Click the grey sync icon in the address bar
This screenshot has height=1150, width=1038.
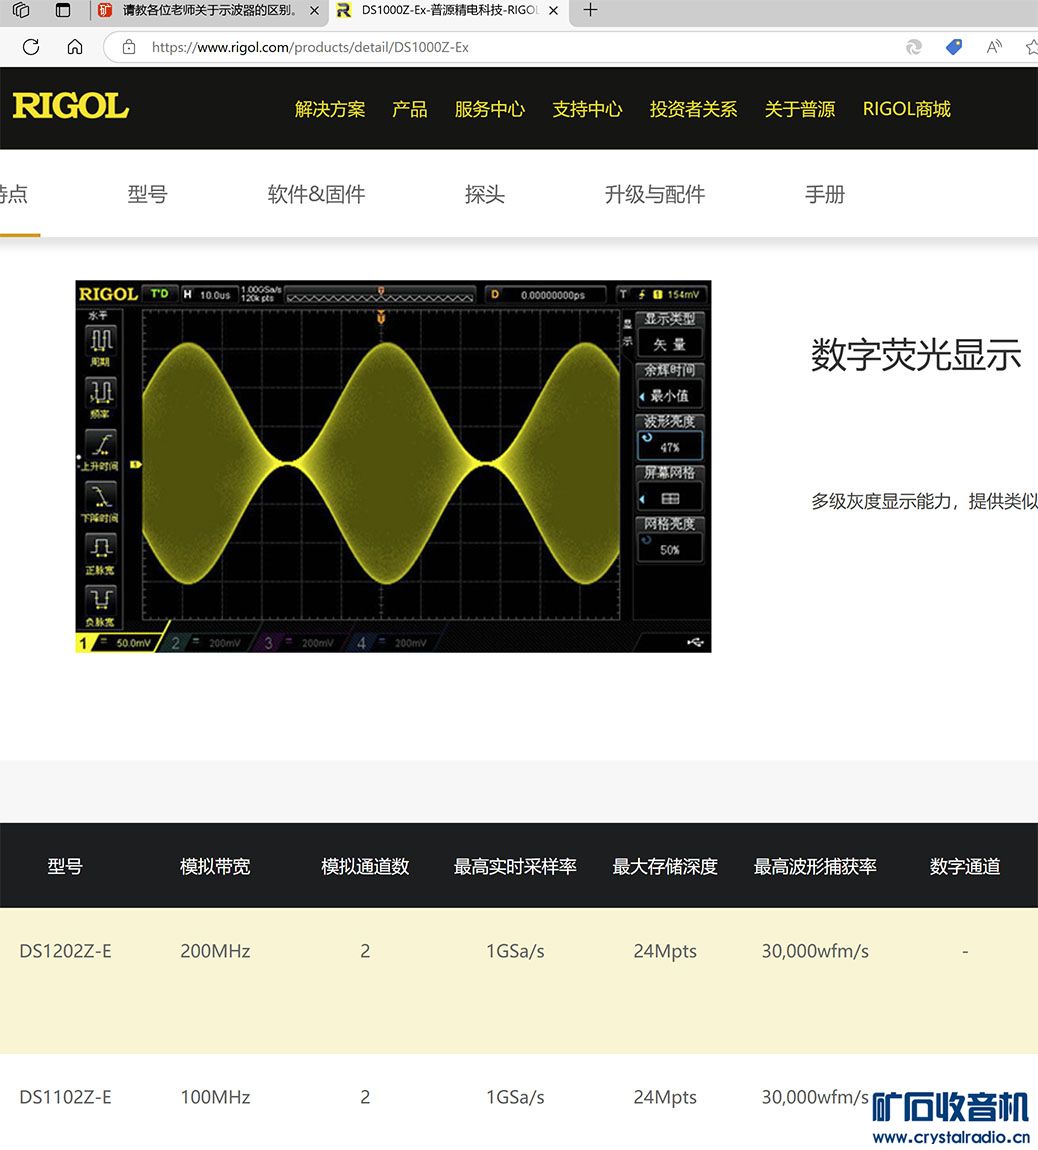click(x=913, y=47)
